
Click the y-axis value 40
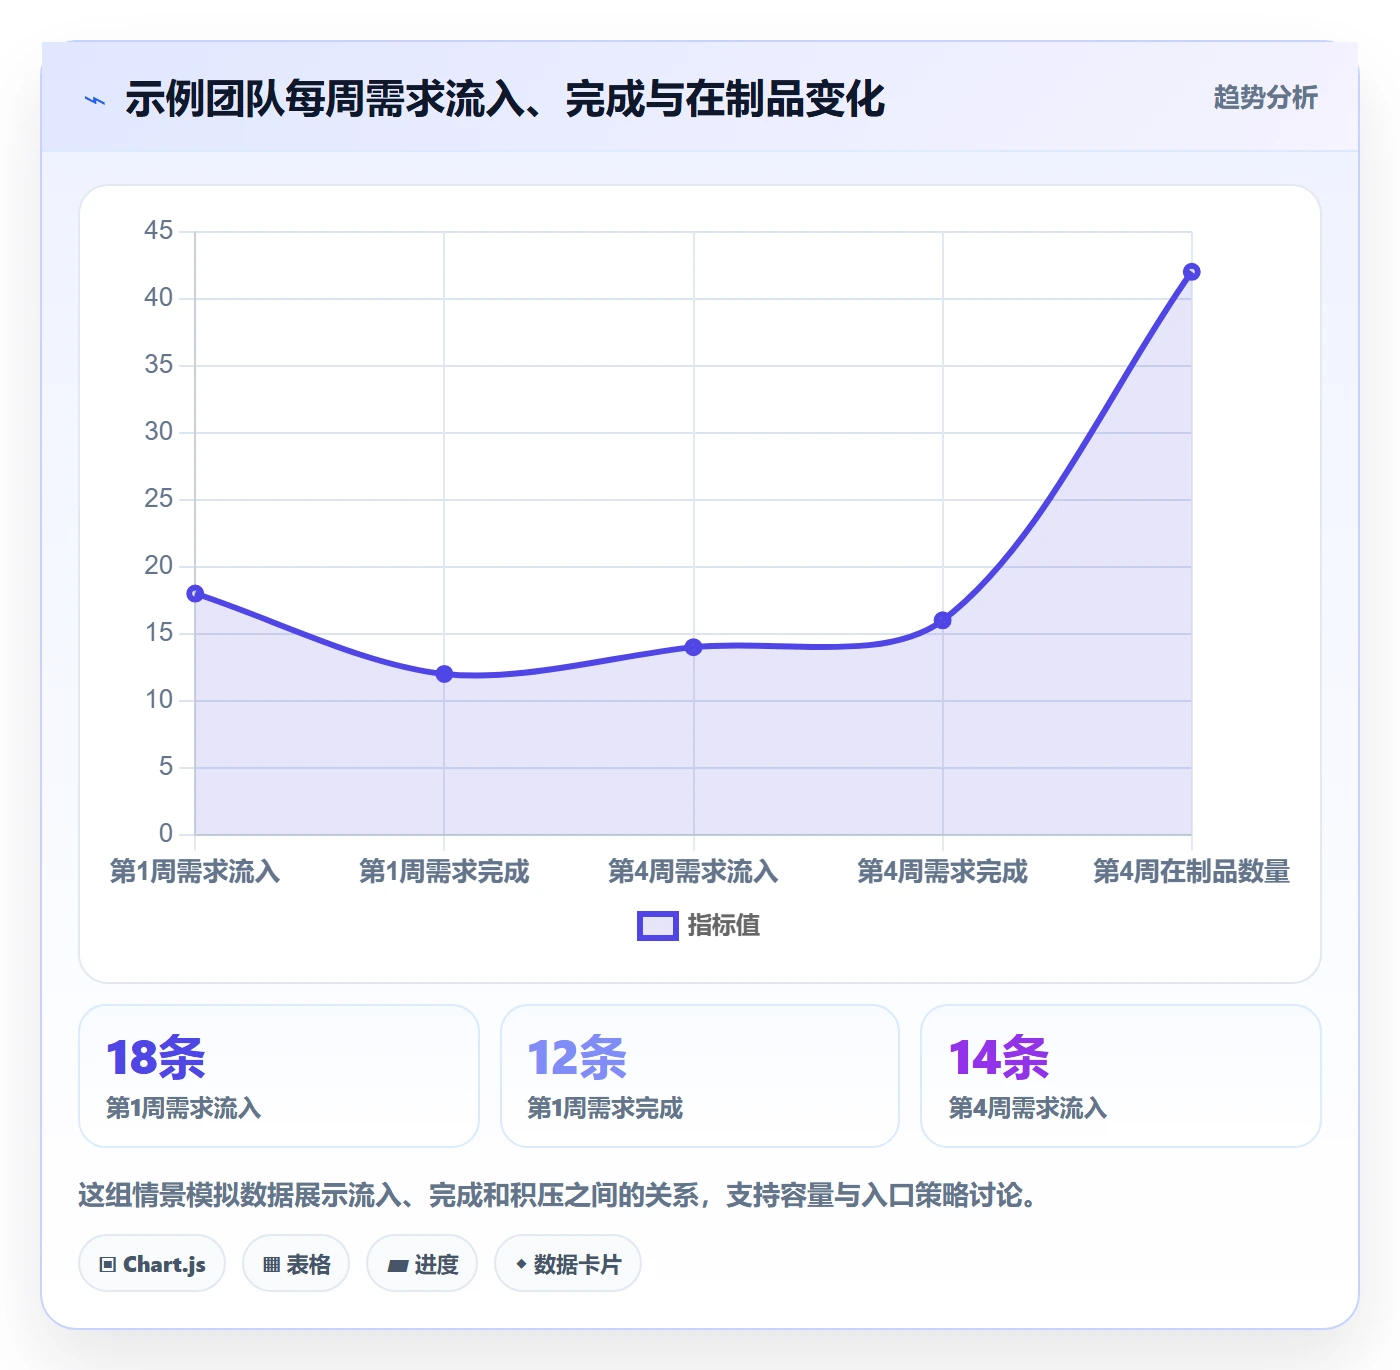click(x=158, y=298)
